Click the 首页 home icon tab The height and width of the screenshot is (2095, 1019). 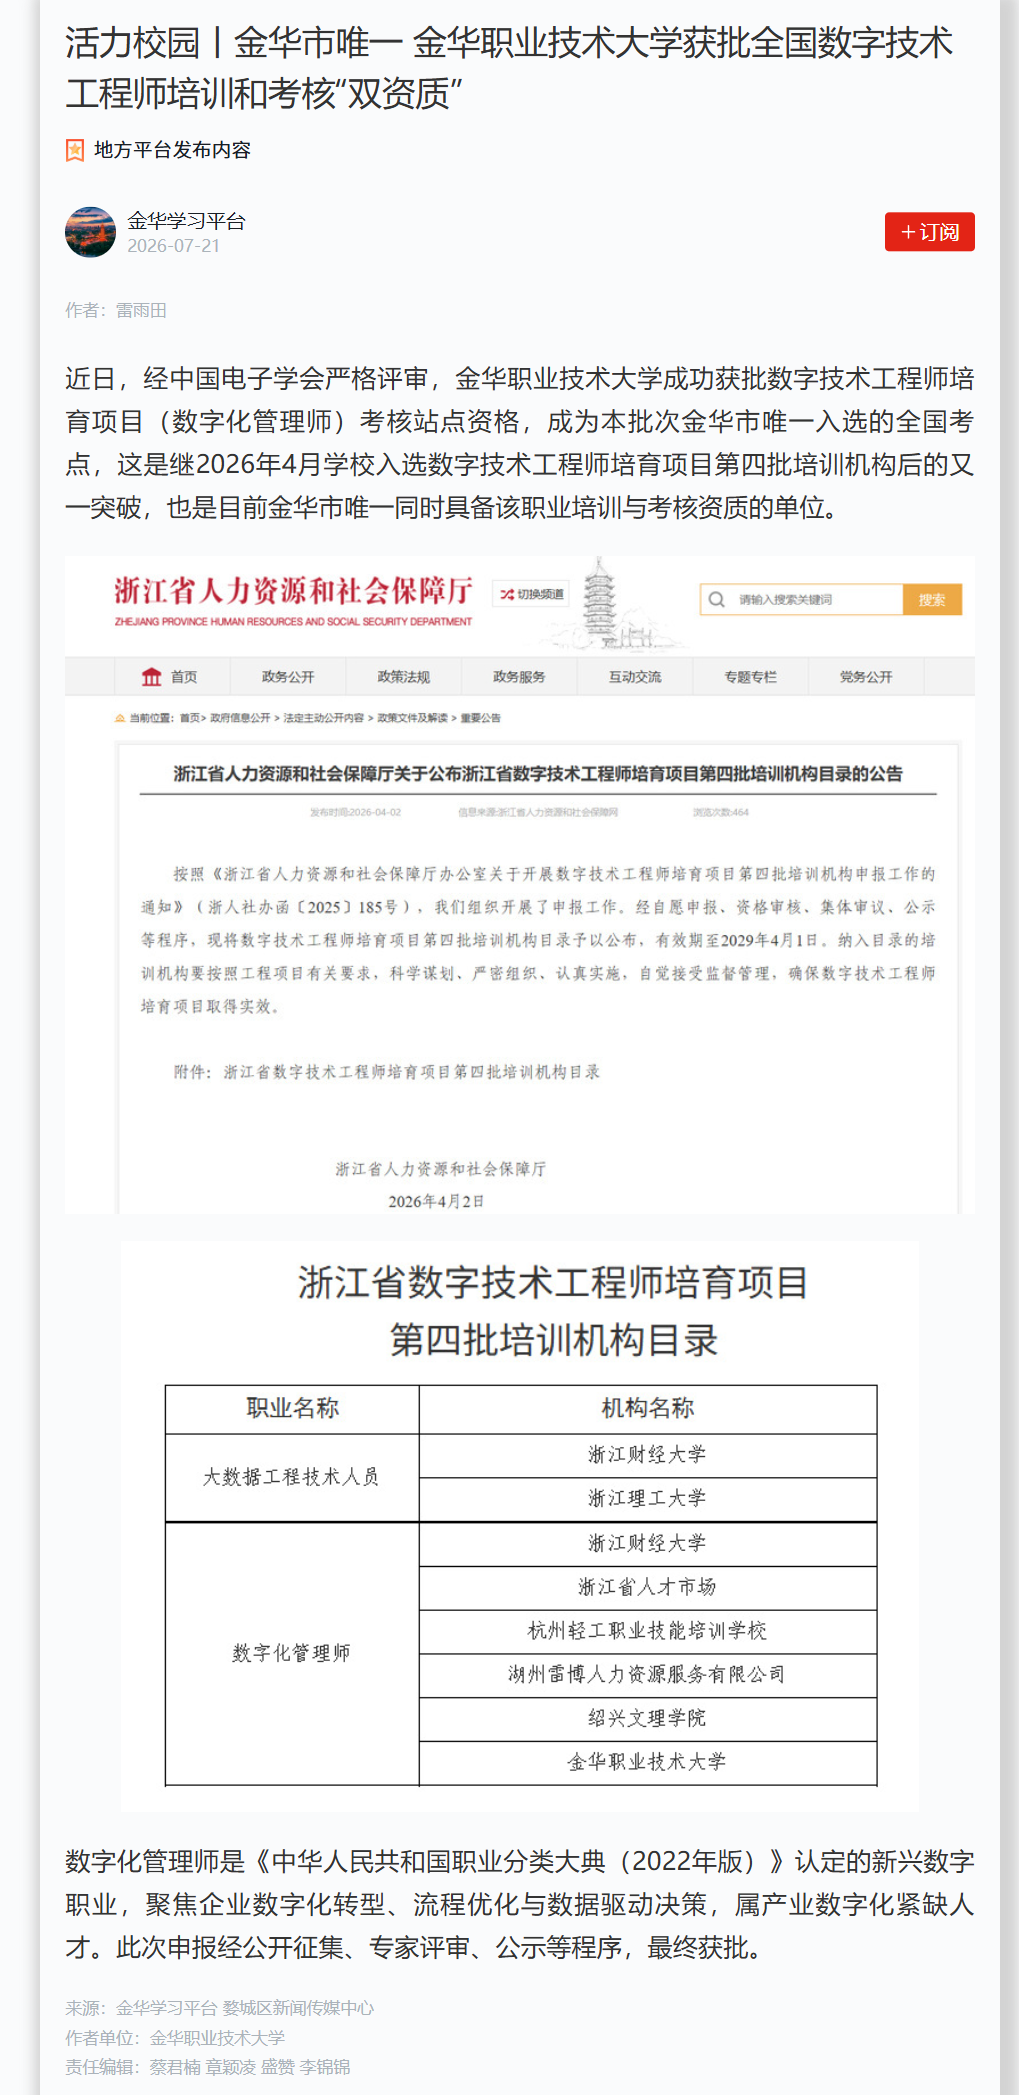(x=170, y=677)
